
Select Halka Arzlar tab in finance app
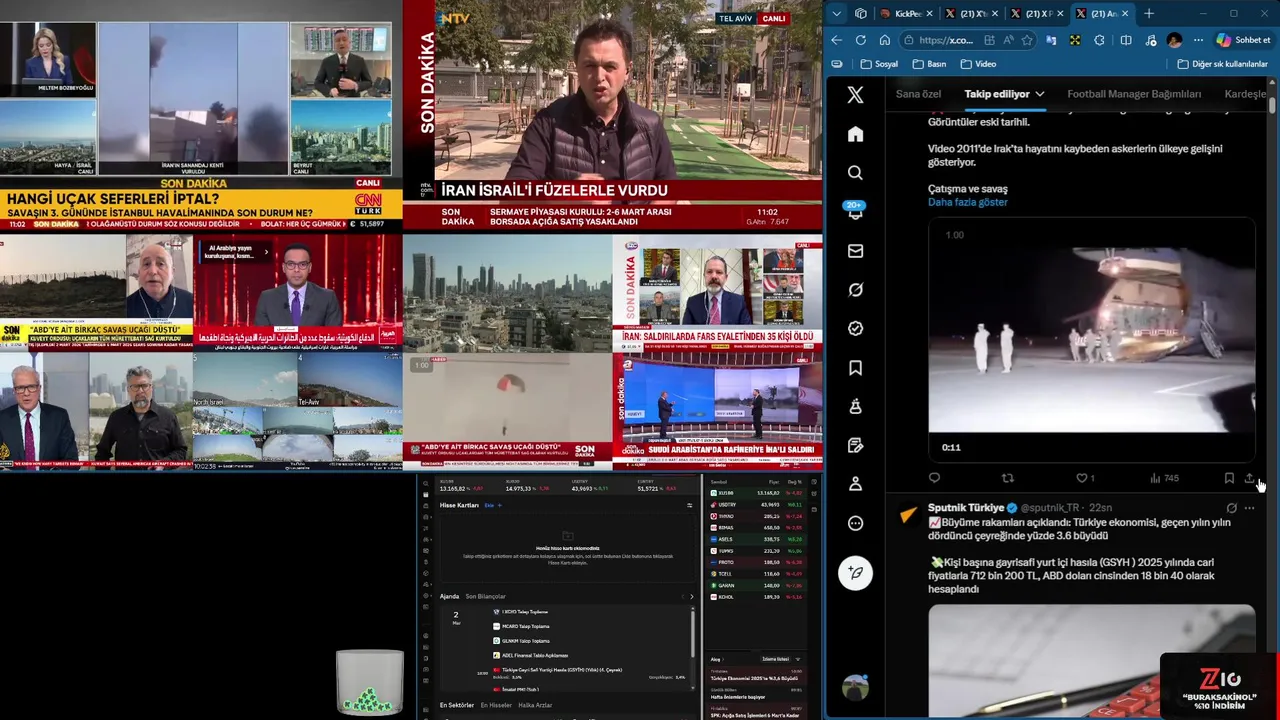tap(535, 705)
